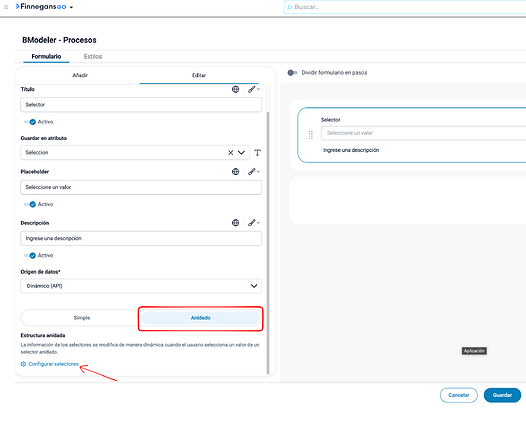Screen dimensions: 526x423
Task: Switch to the Estilos tab
Action: pos(93,56)
